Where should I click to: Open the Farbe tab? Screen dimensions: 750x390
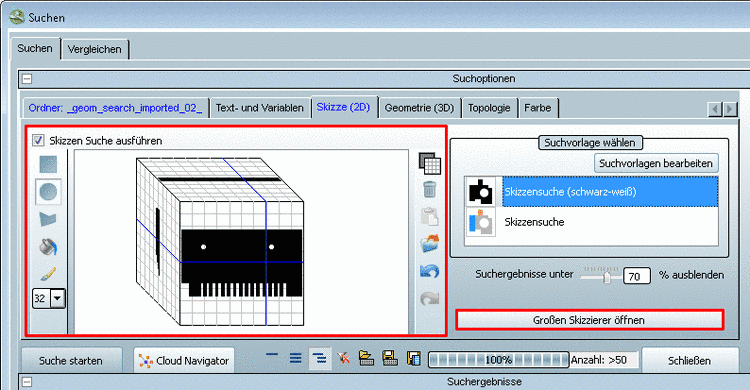point(538,108)
